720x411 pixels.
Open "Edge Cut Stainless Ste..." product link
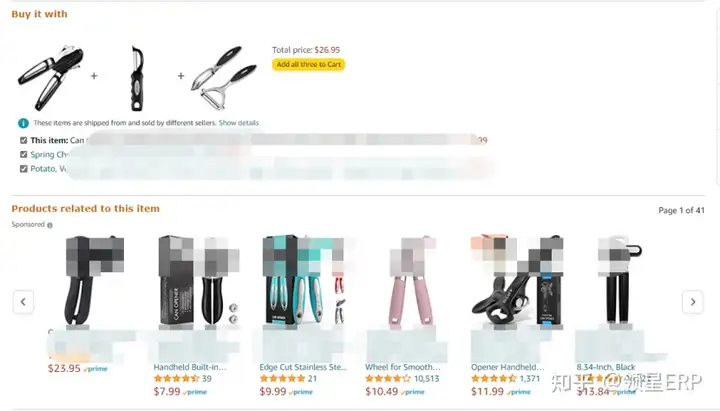(303, 367)
